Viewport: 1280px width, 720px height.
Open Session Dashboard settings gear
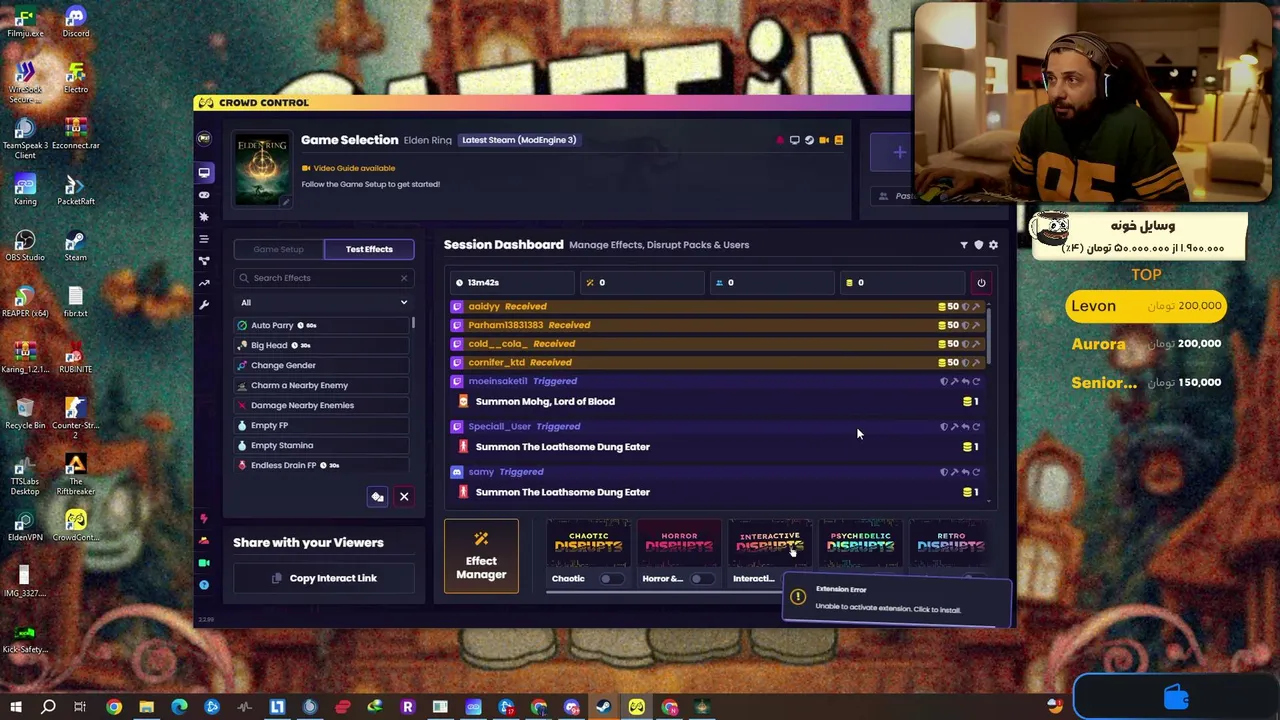pos(993,245)
